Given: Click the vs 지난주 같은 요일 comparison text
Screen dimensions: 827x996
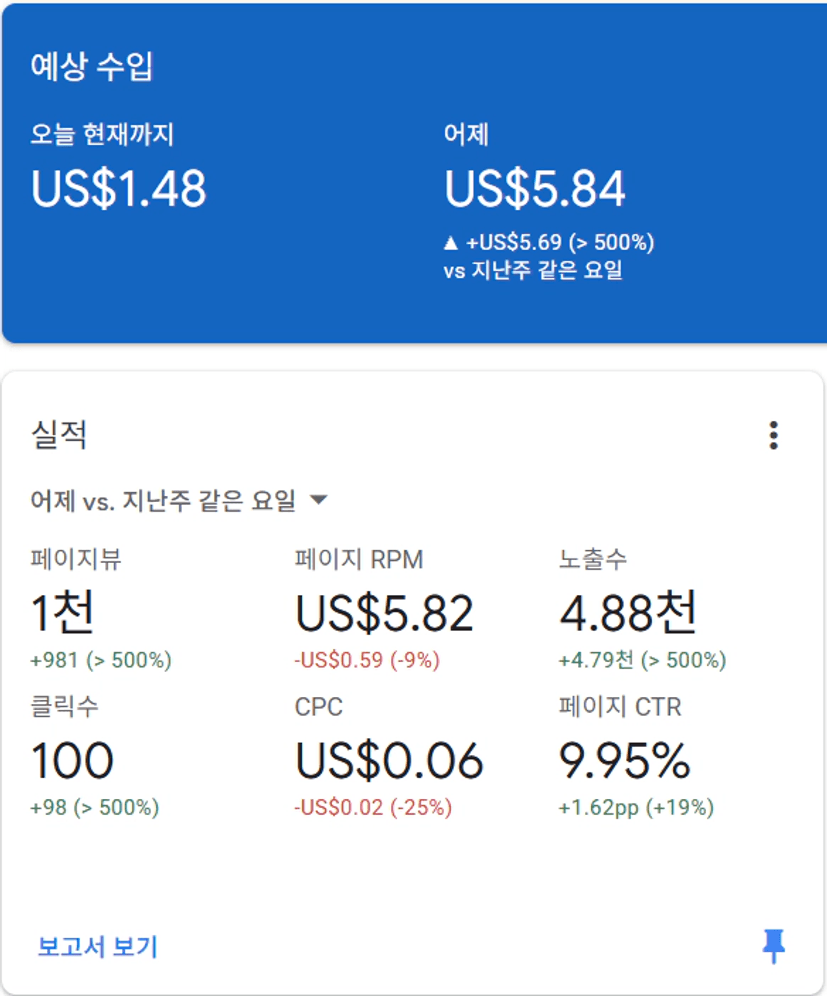Looking at the screenshot, I should [x=533, y=271].
